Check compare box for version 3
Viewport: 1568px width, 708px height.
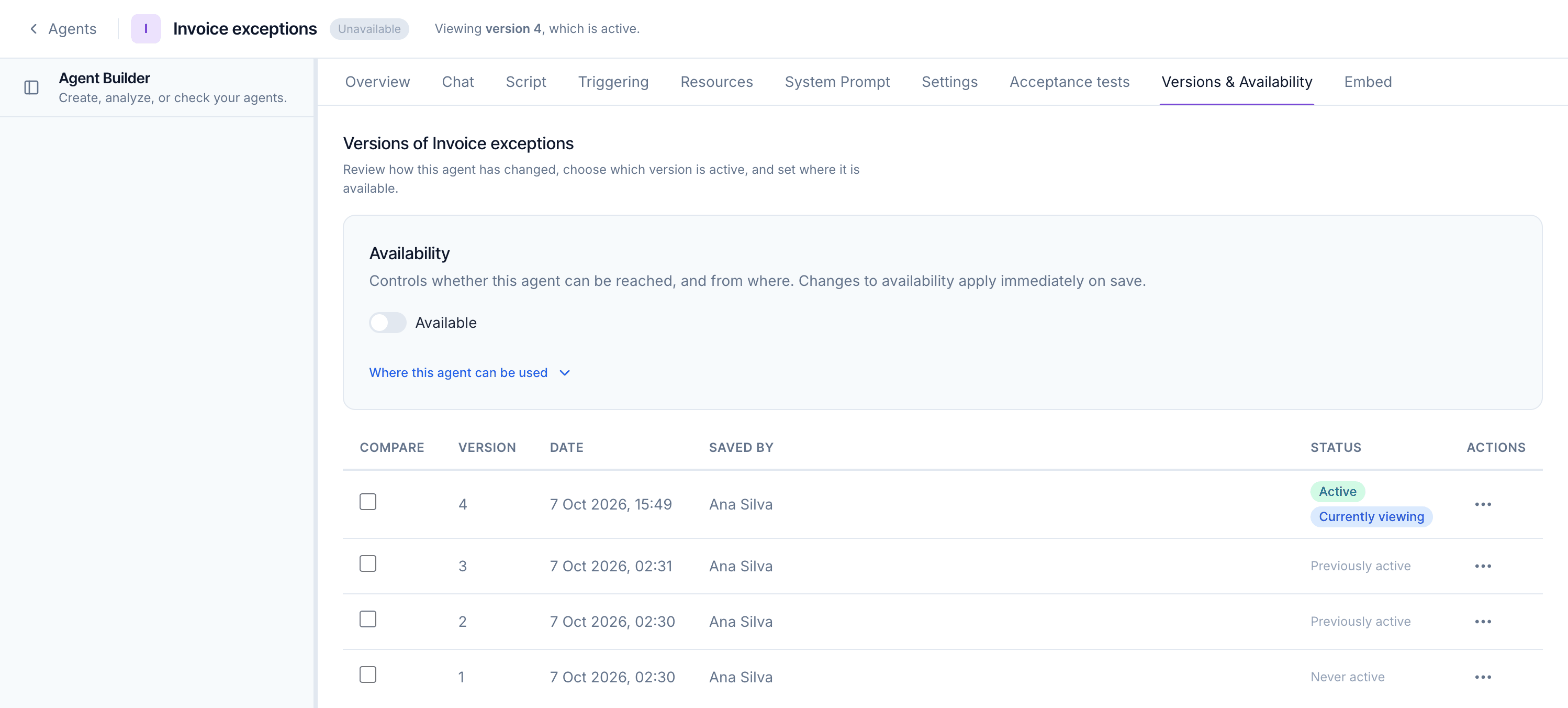click(368, 564)
